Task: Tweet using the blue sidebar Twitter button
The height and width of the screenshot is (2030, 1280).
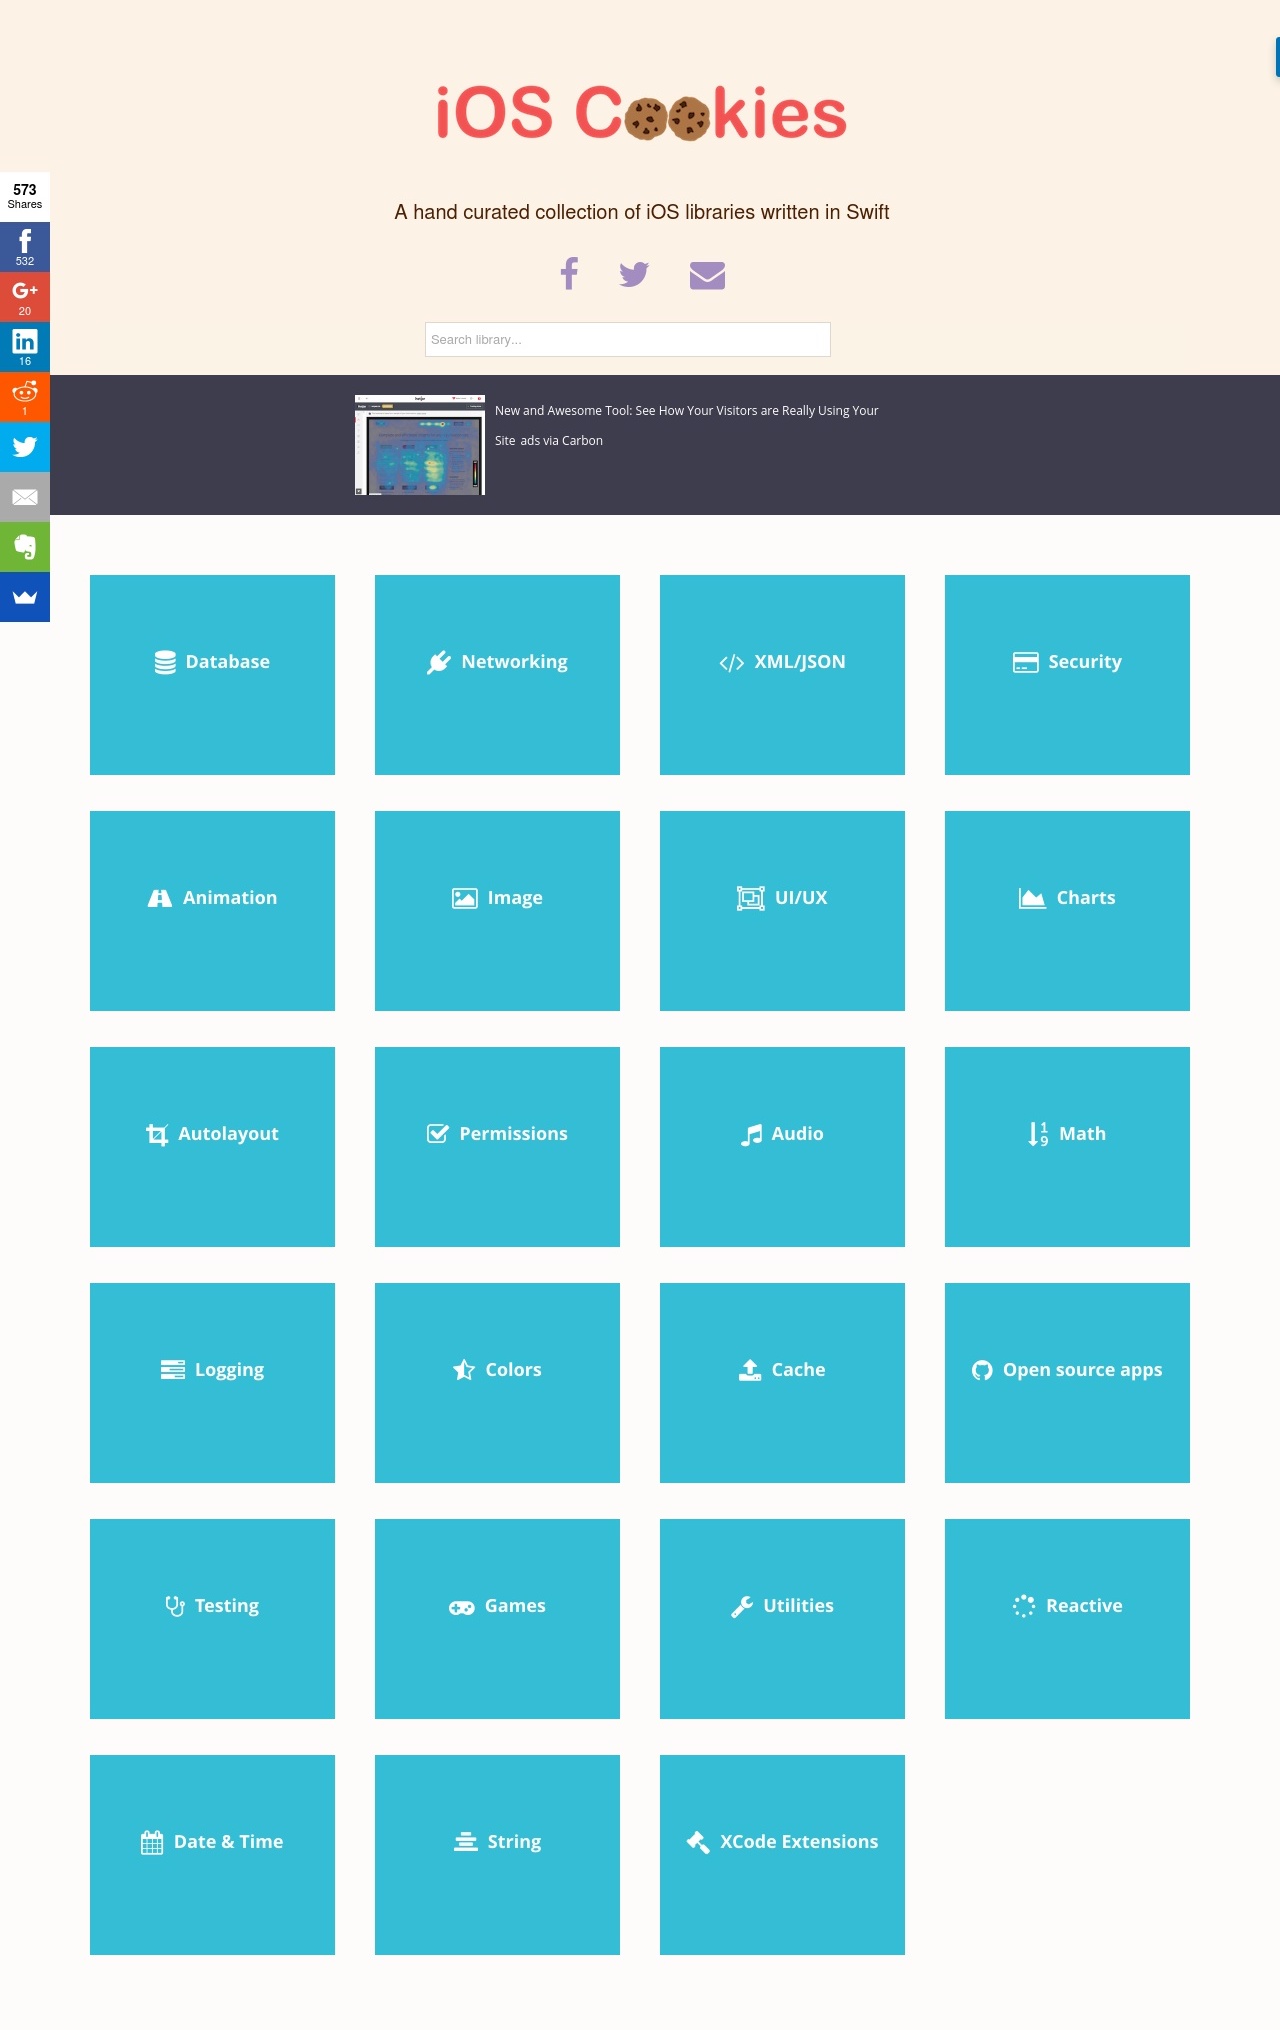Action: 25,447
